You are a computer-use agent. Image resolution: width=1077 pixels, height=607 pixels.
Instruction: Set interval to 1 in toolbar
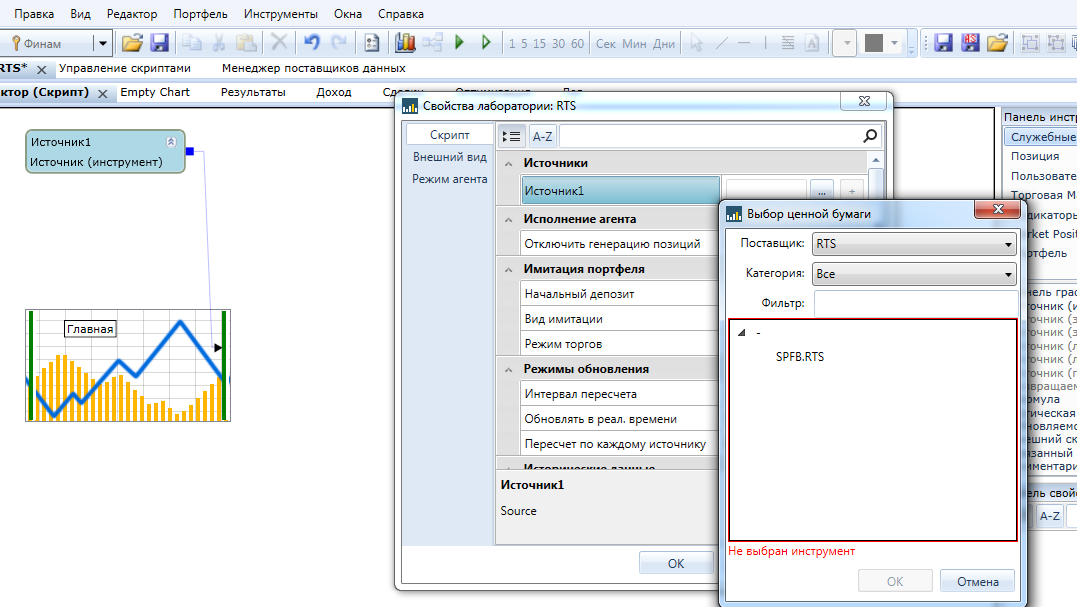pyautogui.click(x=512, y=44)
